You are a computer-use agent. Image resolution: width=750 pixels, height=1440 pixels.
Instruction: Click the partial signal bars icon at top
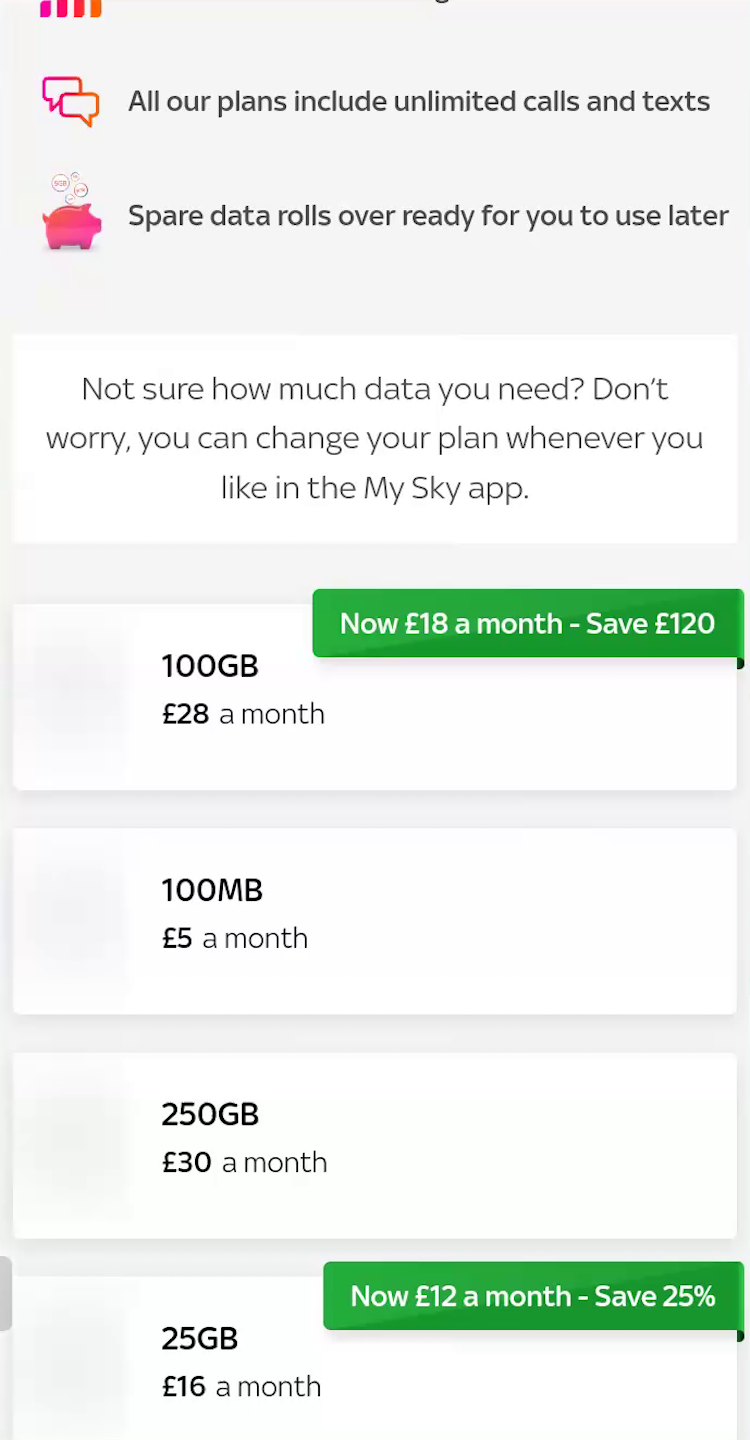click(70, 8)
